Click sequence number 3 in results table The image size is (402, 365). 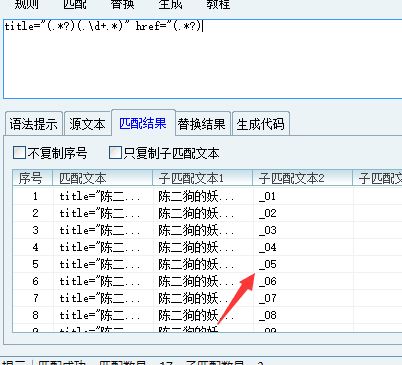pyautogui.click(x=35, y=230)
